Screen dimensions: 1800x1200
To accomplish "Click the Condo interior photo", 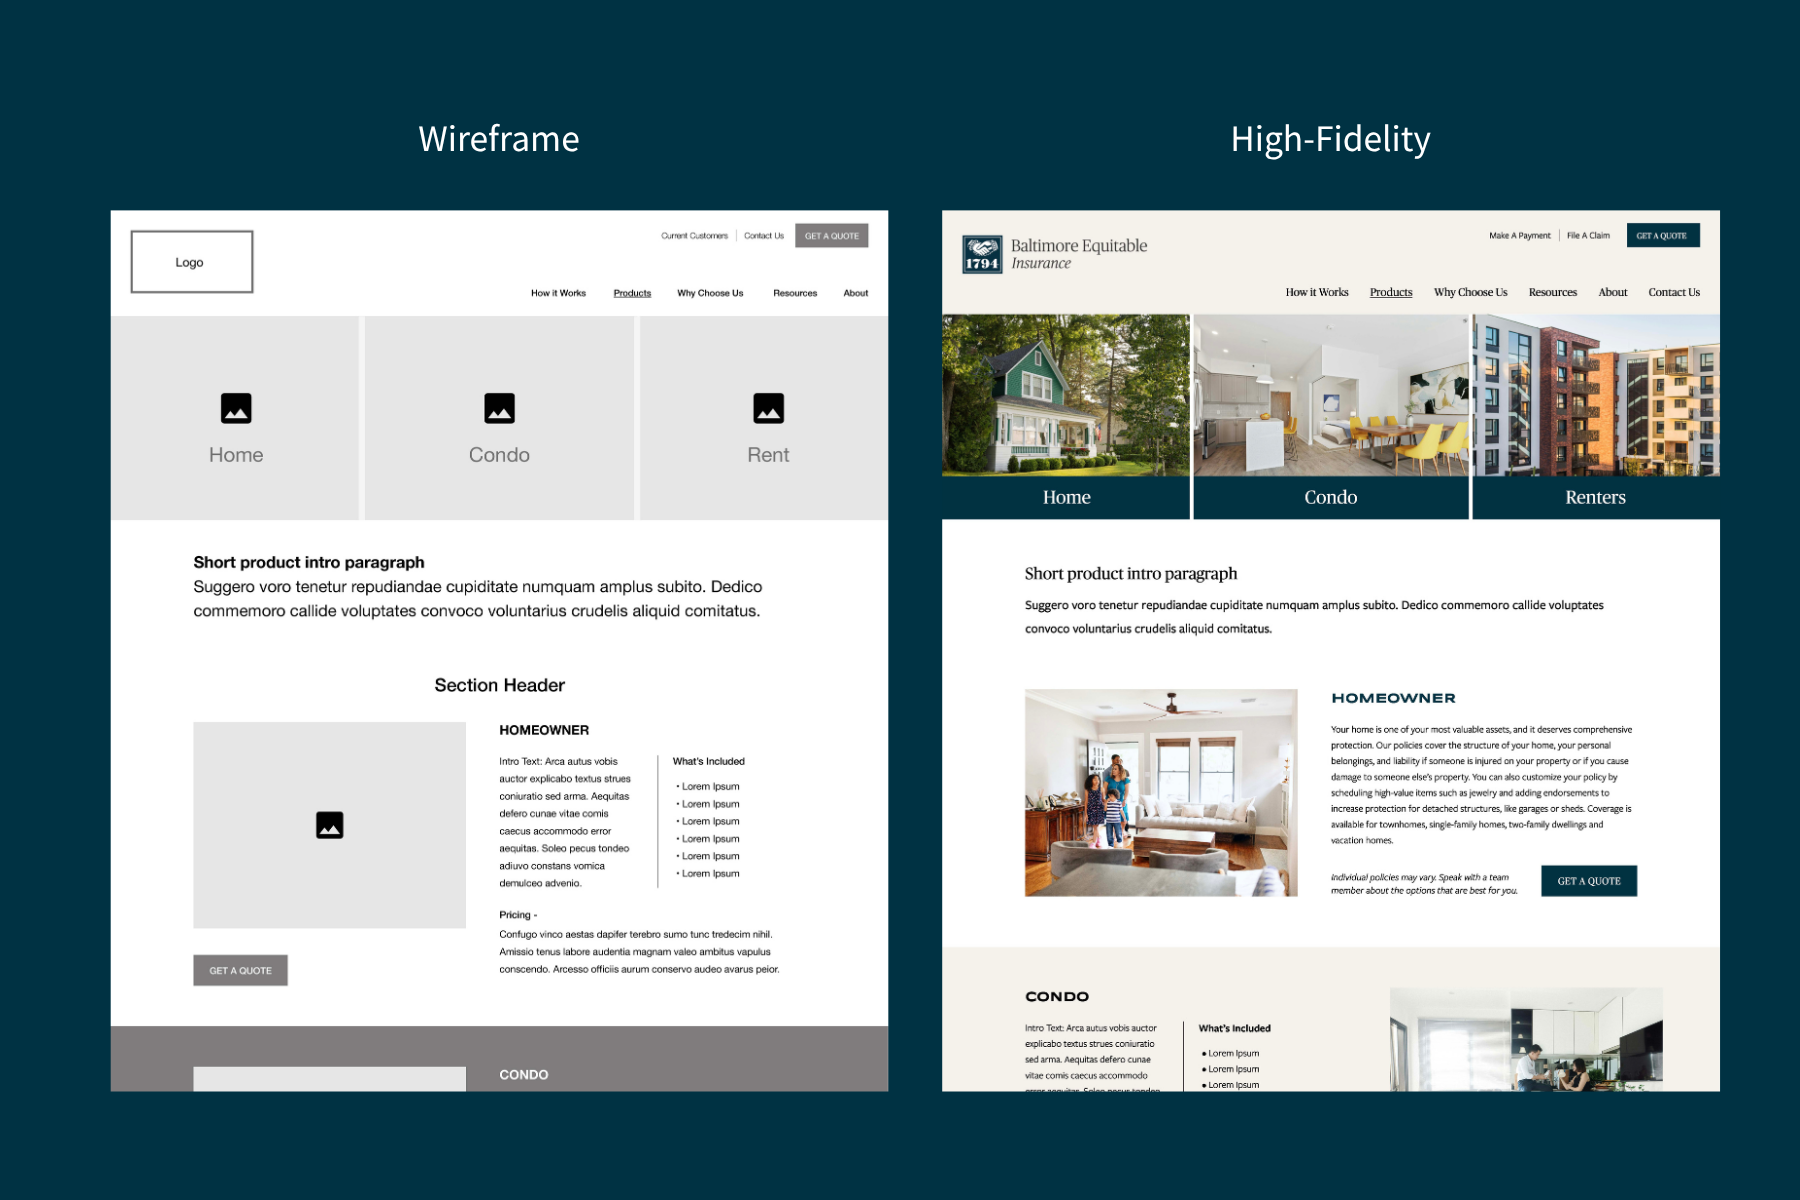I will 1331,395.
